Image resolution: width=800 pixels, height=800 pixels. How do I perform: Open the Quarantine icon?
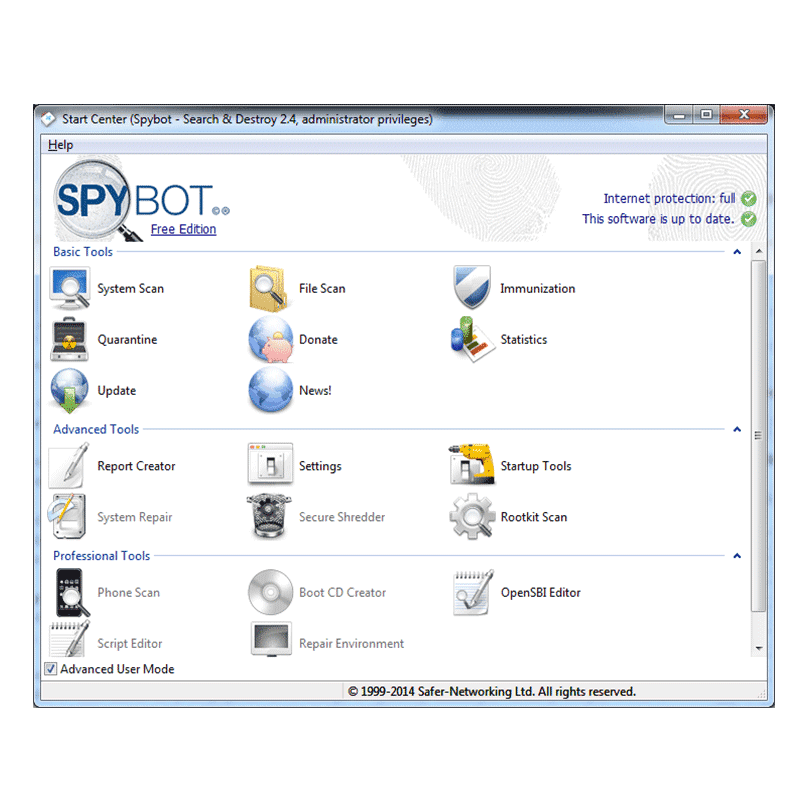pyautogui.click(x=70, y=339)
